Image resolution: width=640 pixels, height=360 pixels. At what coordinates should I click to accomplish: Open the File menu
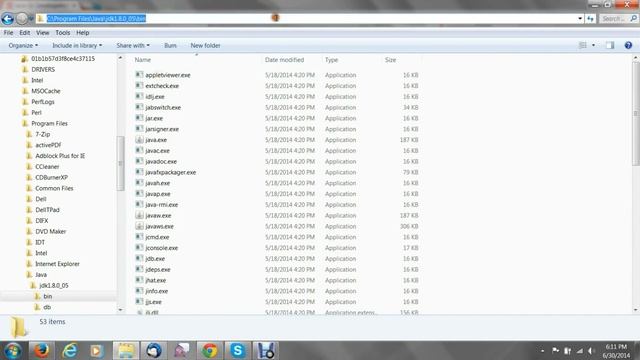8,33
